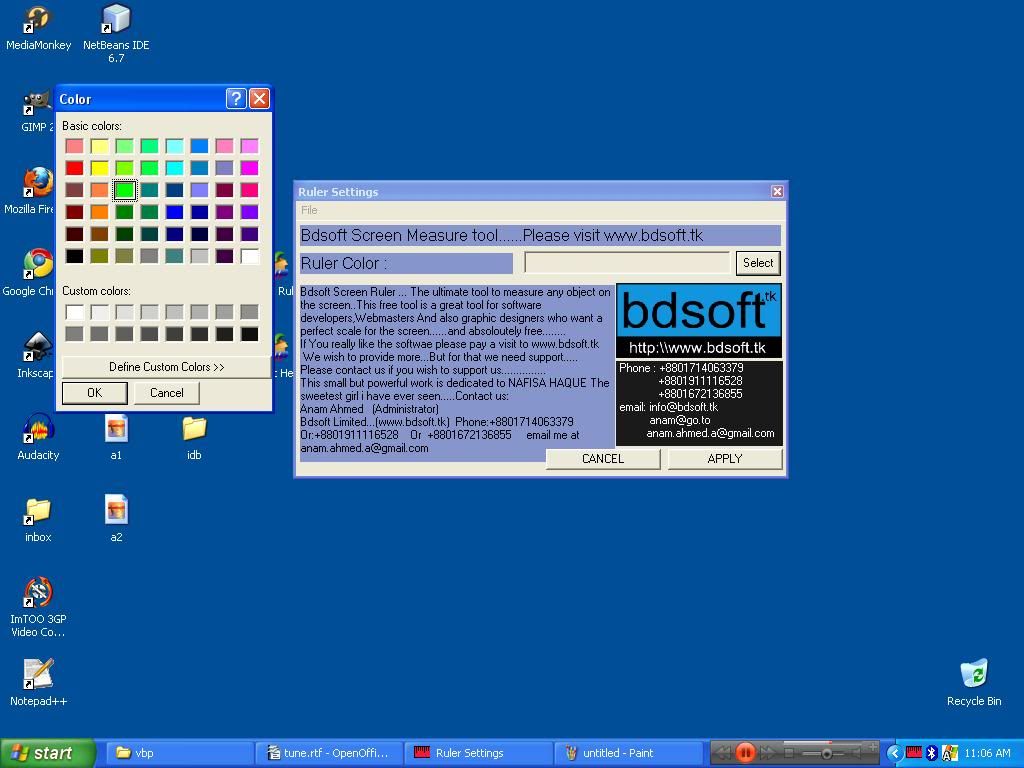Launch NetBeans IDE 6.7 from desktop

coord(116,21)
